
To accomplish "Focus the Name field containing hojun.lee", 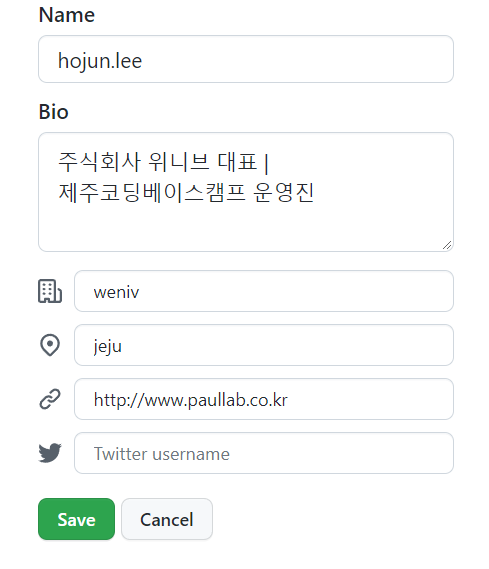I will pos(246,59).
